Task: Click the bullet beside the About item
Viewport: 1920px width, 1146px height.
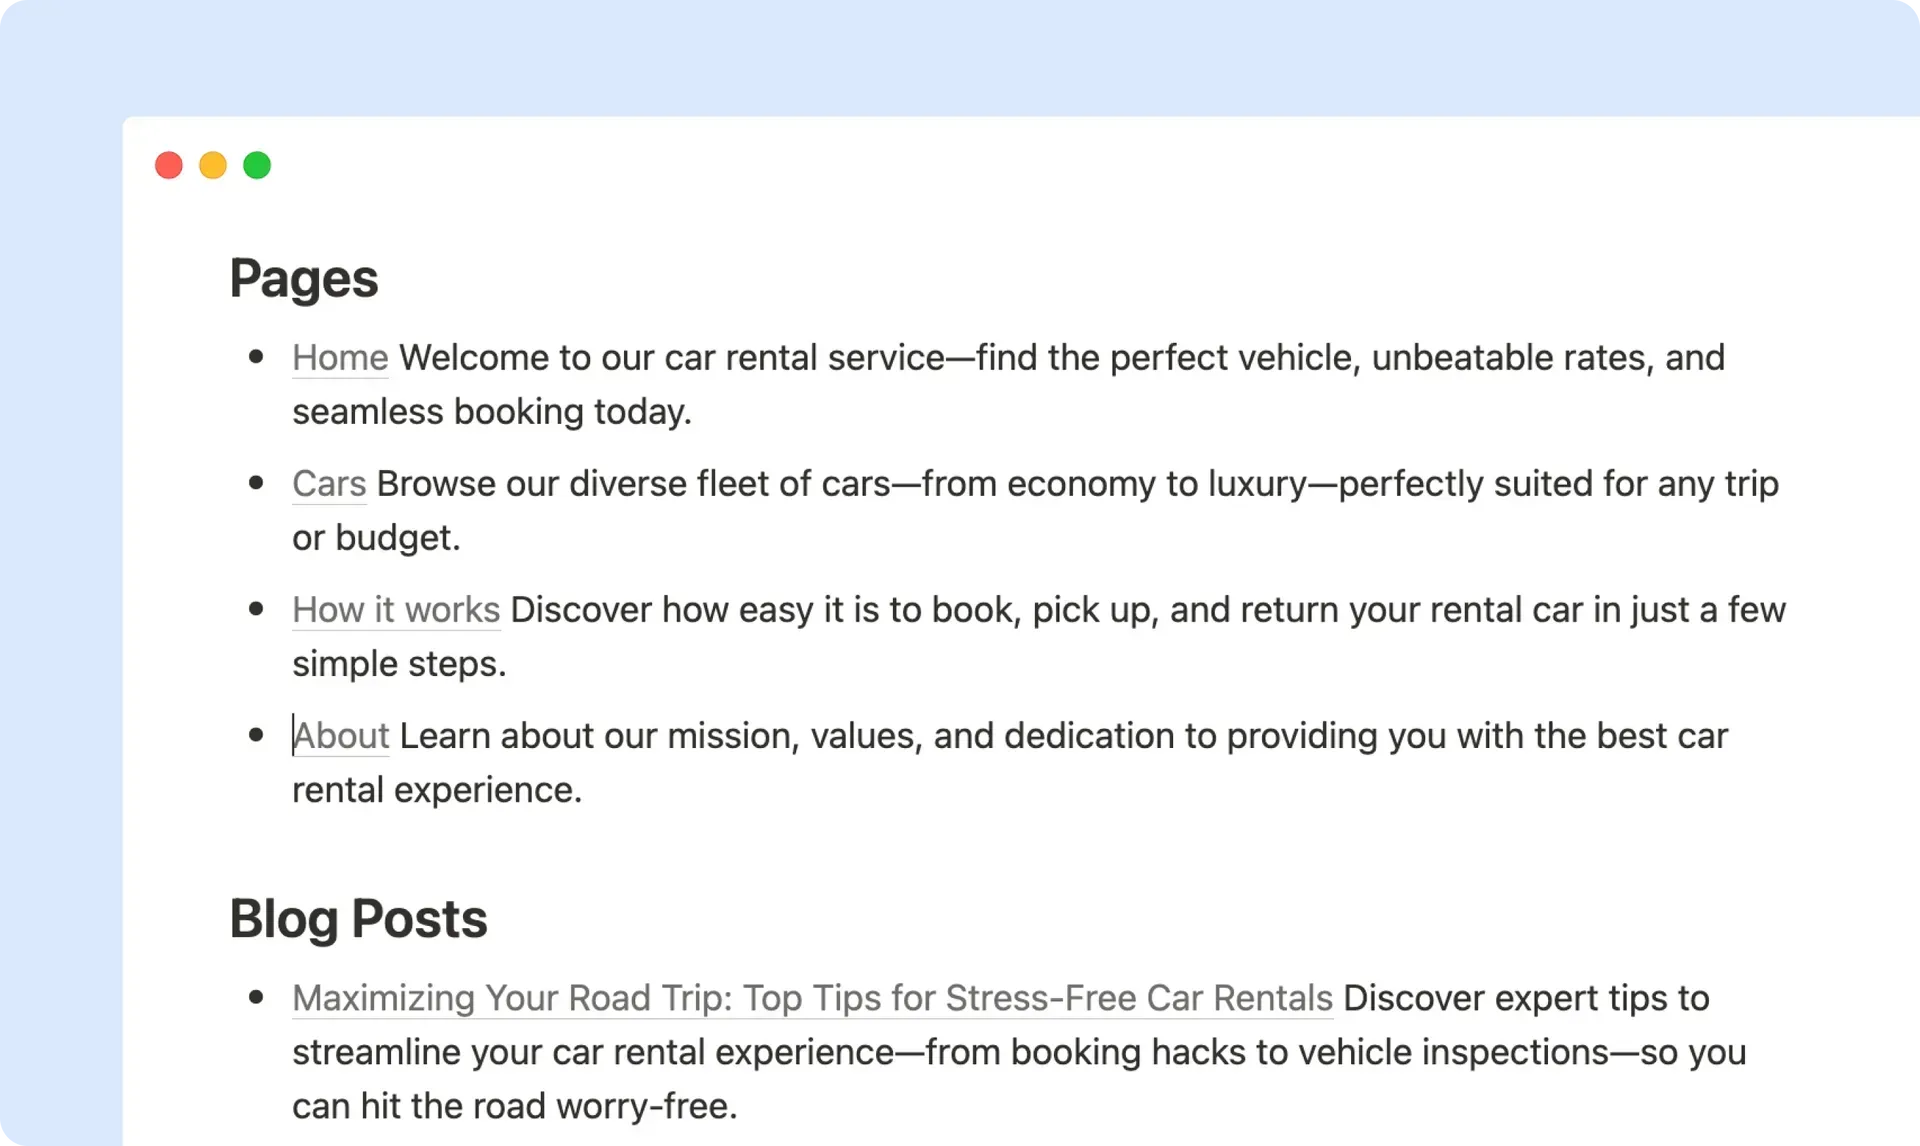Action: point(256,735)
